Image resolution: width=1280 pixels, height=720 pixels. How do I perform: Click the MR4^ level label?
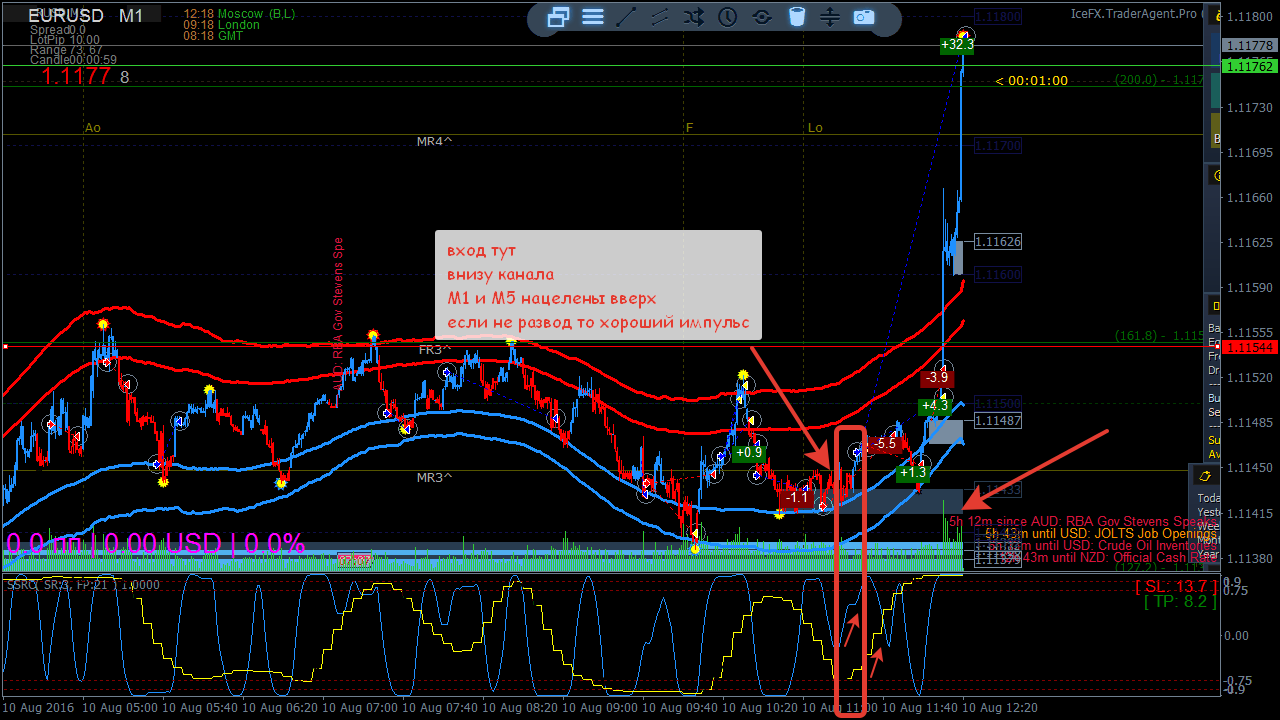435,142
